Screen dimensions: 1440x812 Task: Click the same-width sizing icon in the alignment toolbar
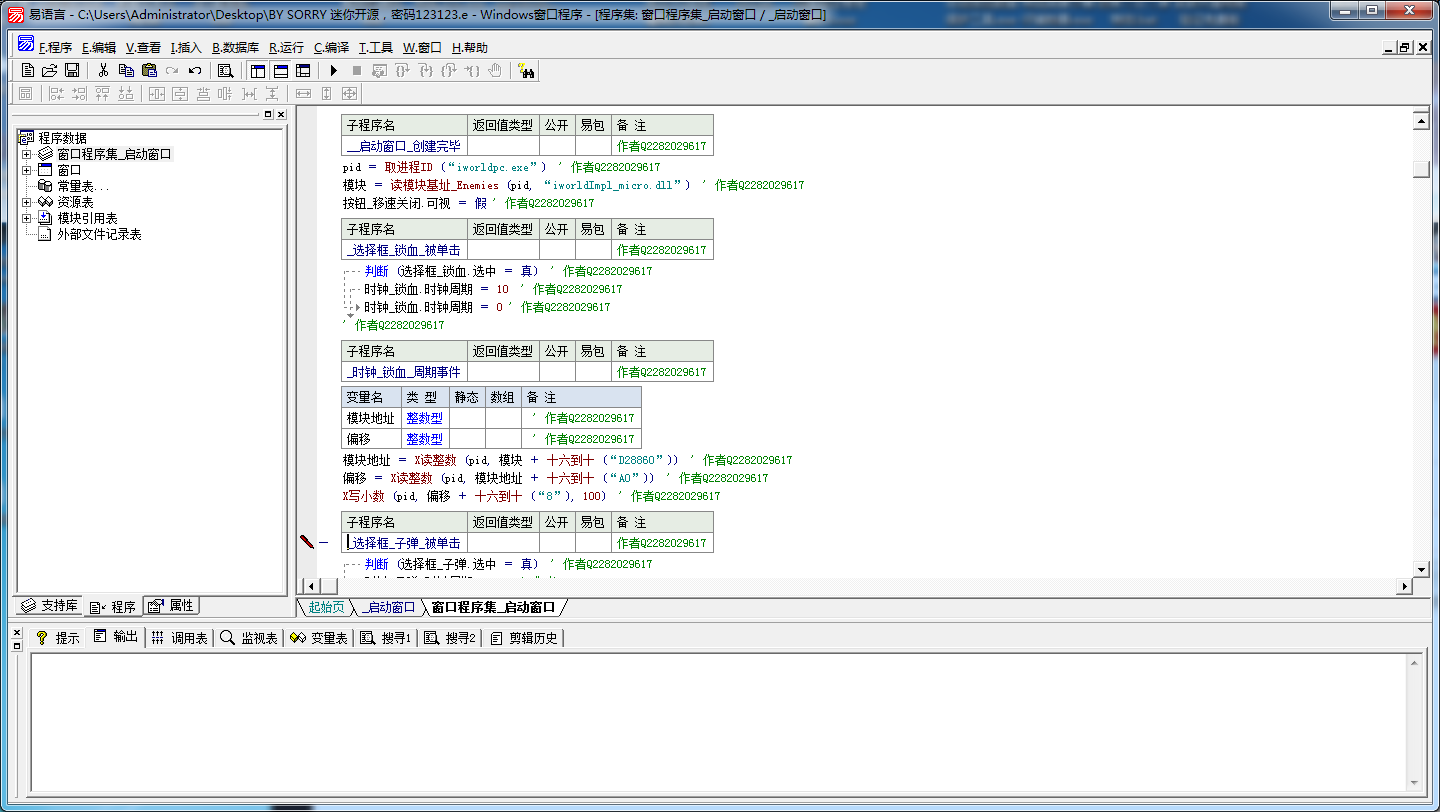point(304,93)
